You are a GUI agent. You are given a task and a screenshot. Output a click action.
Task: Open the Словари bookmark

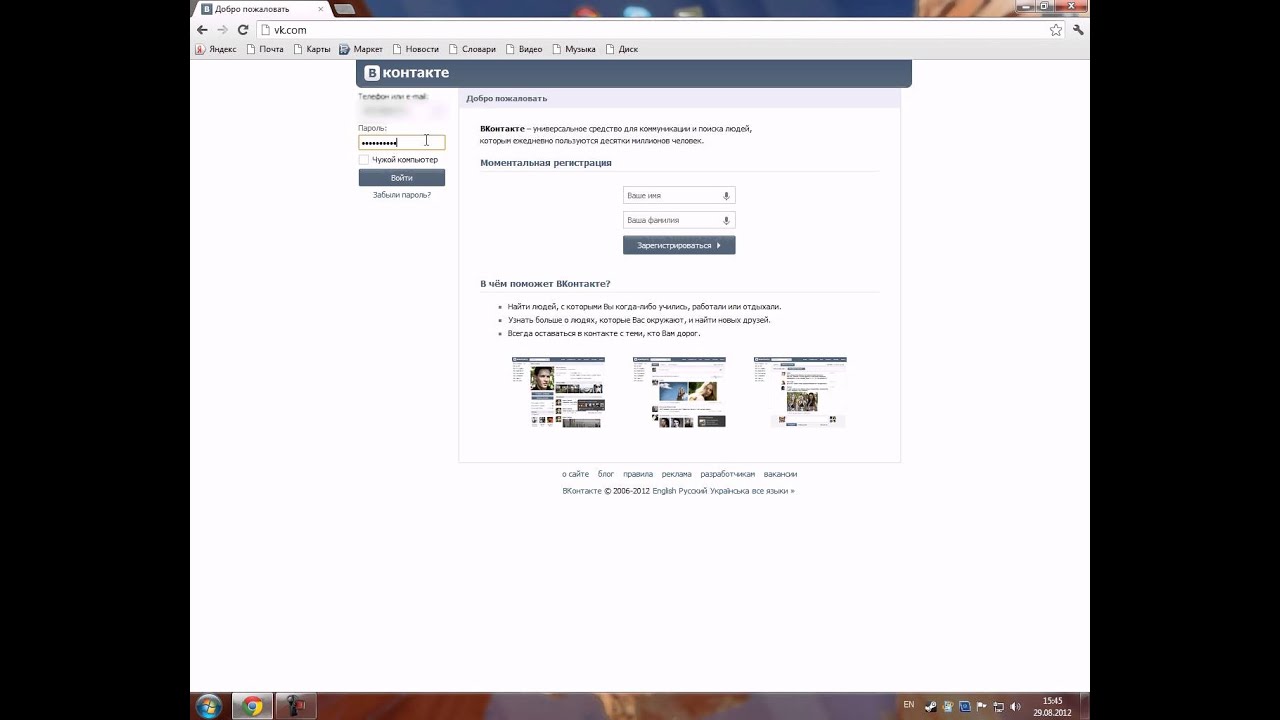(472, 49)
